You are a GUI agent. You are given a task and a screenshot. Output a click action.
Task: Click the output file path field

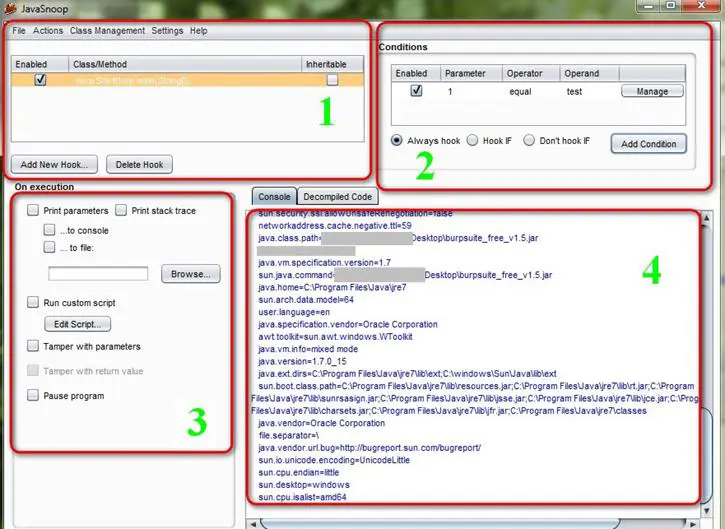[98, 274]
